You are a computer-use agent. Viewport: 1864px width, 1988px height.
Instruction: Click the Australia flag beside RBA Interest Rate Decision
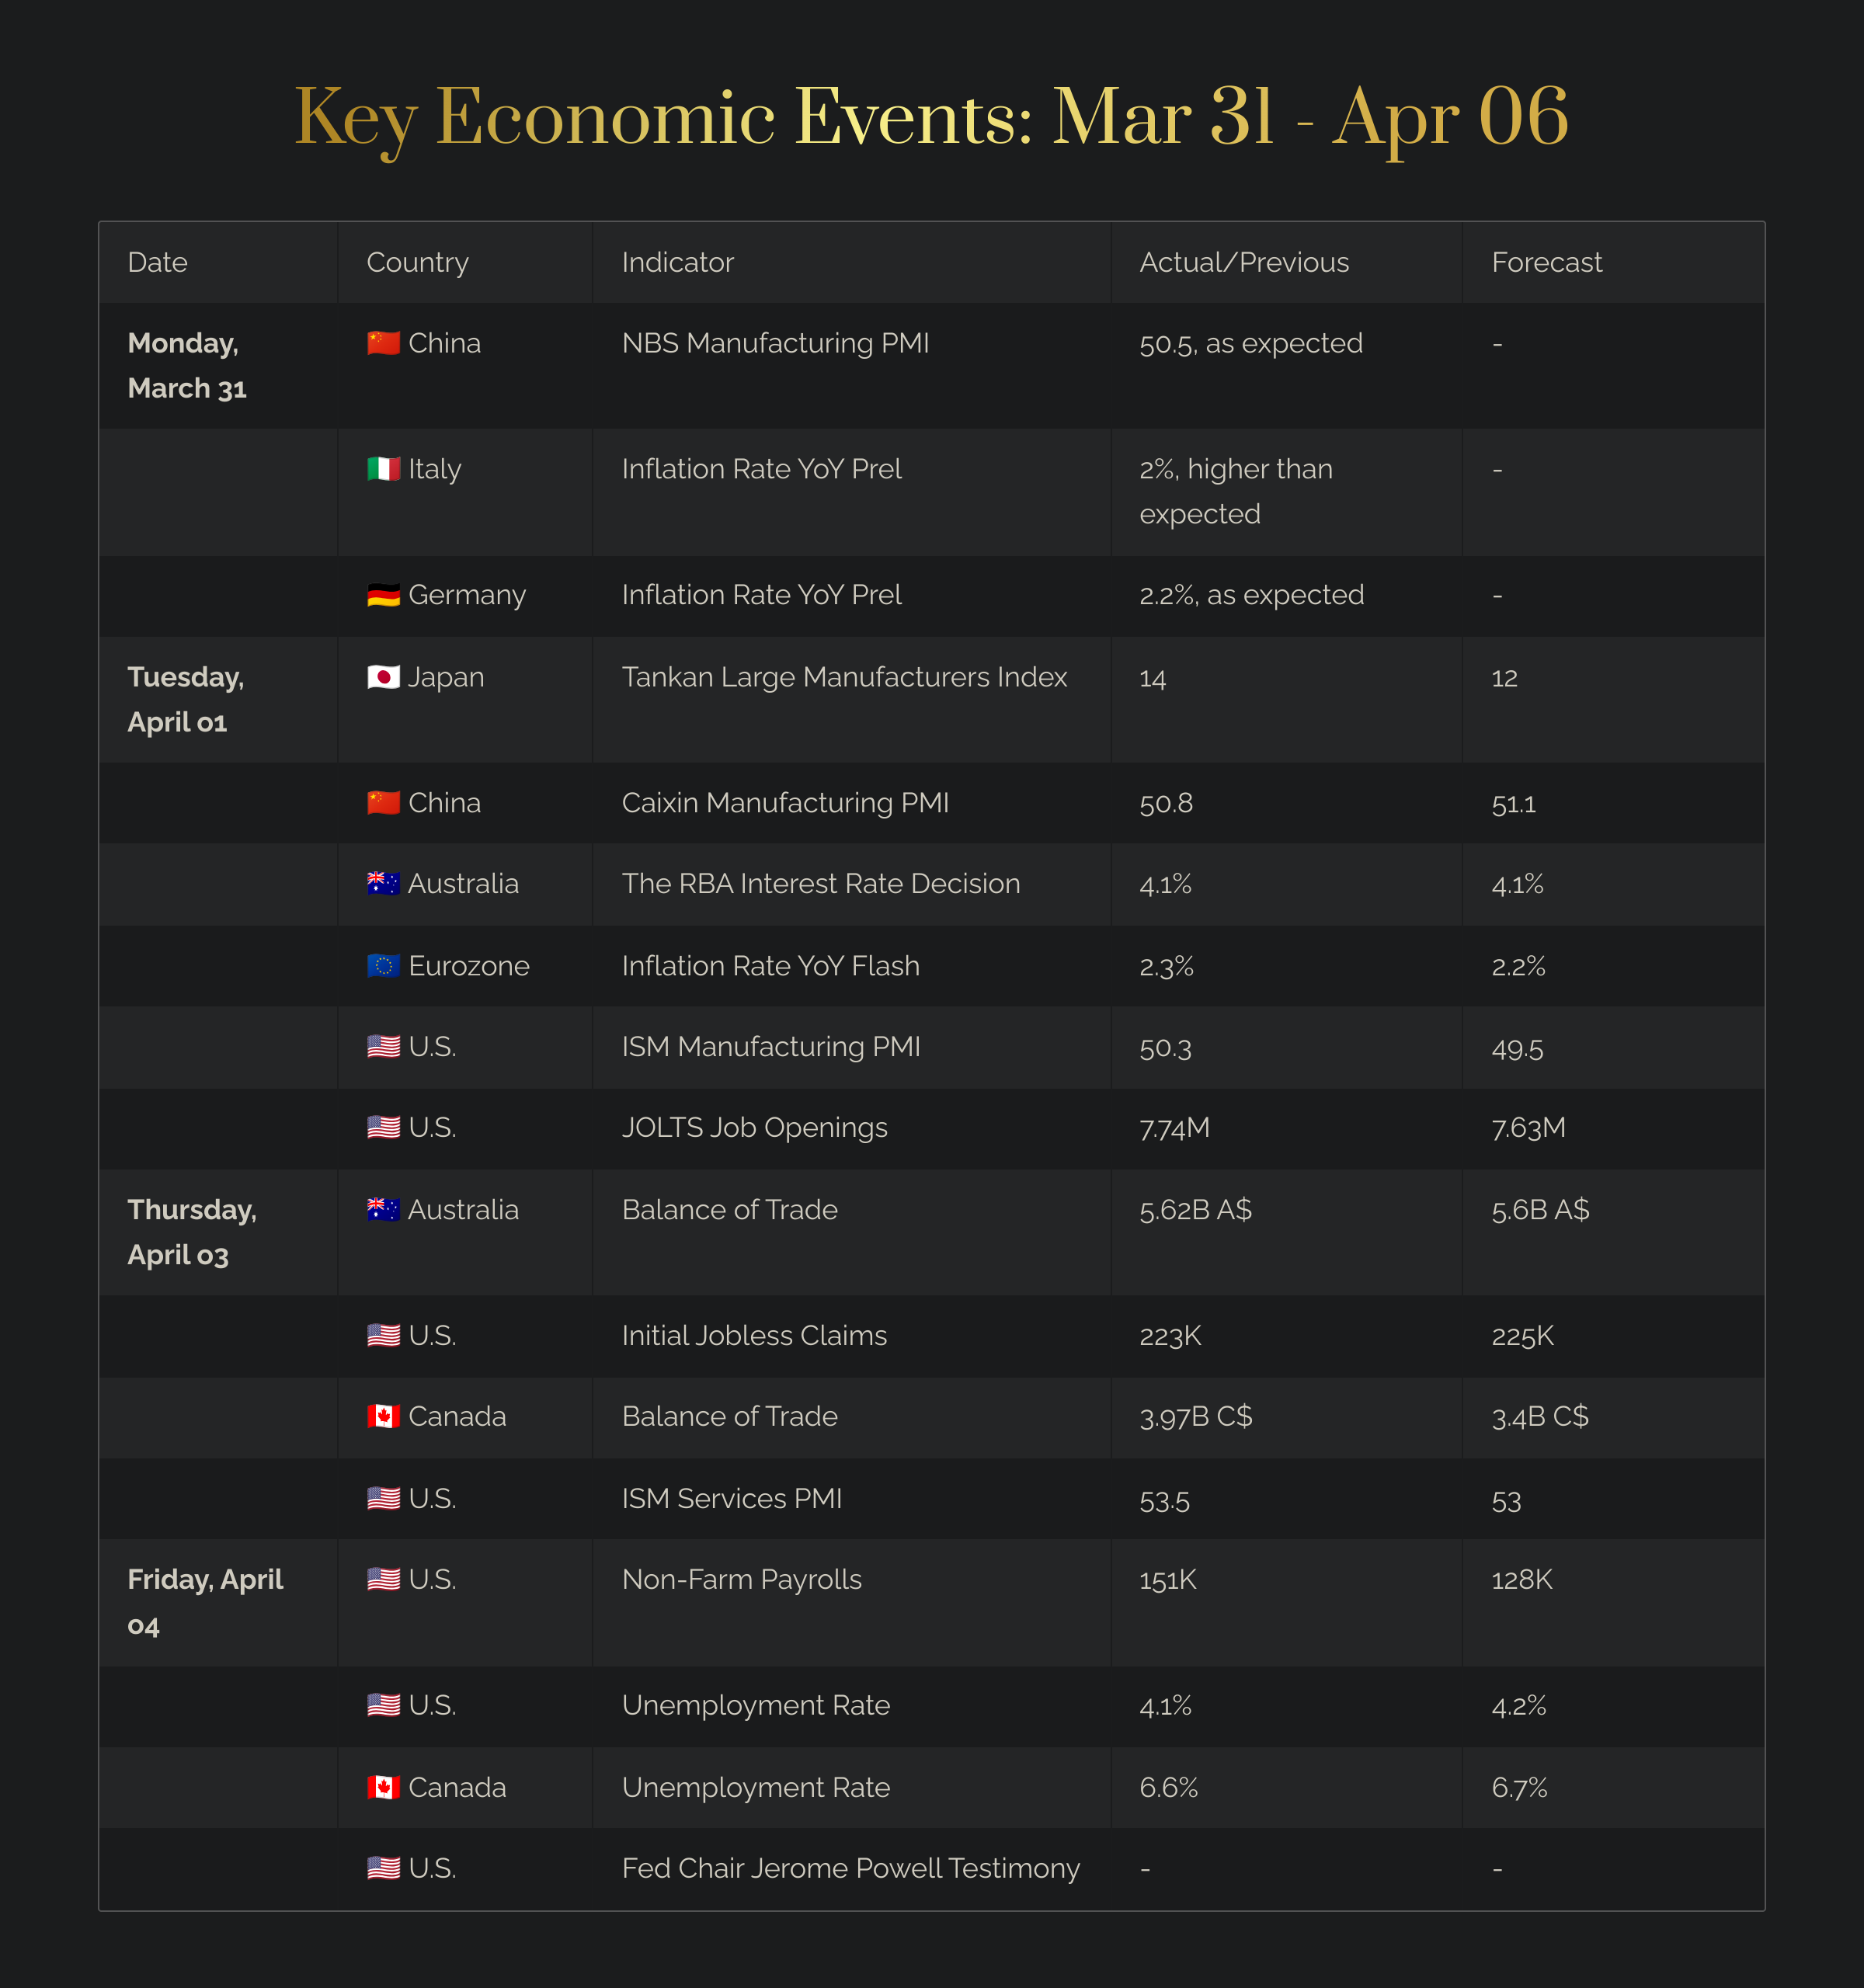coord(383,884)
